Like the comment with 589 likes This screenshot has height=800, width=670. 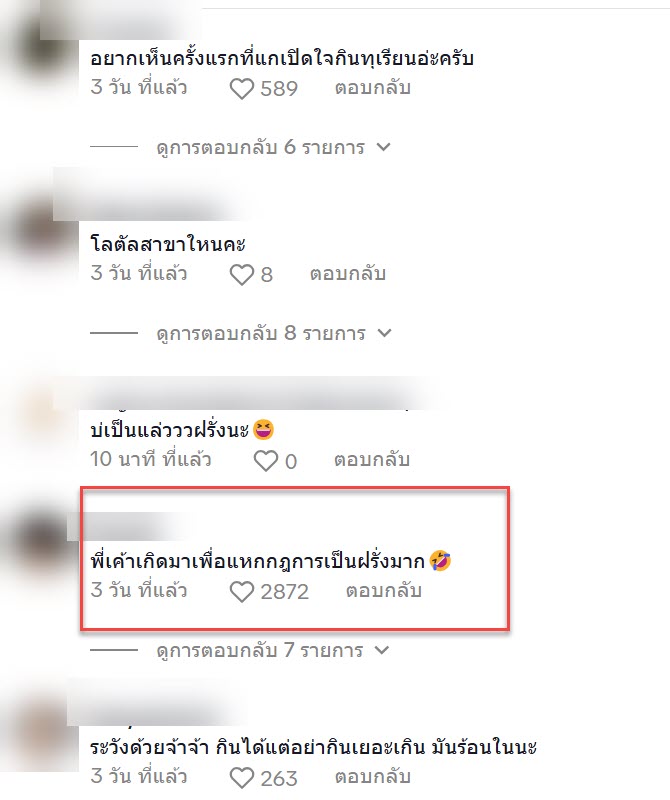point(241,89)
